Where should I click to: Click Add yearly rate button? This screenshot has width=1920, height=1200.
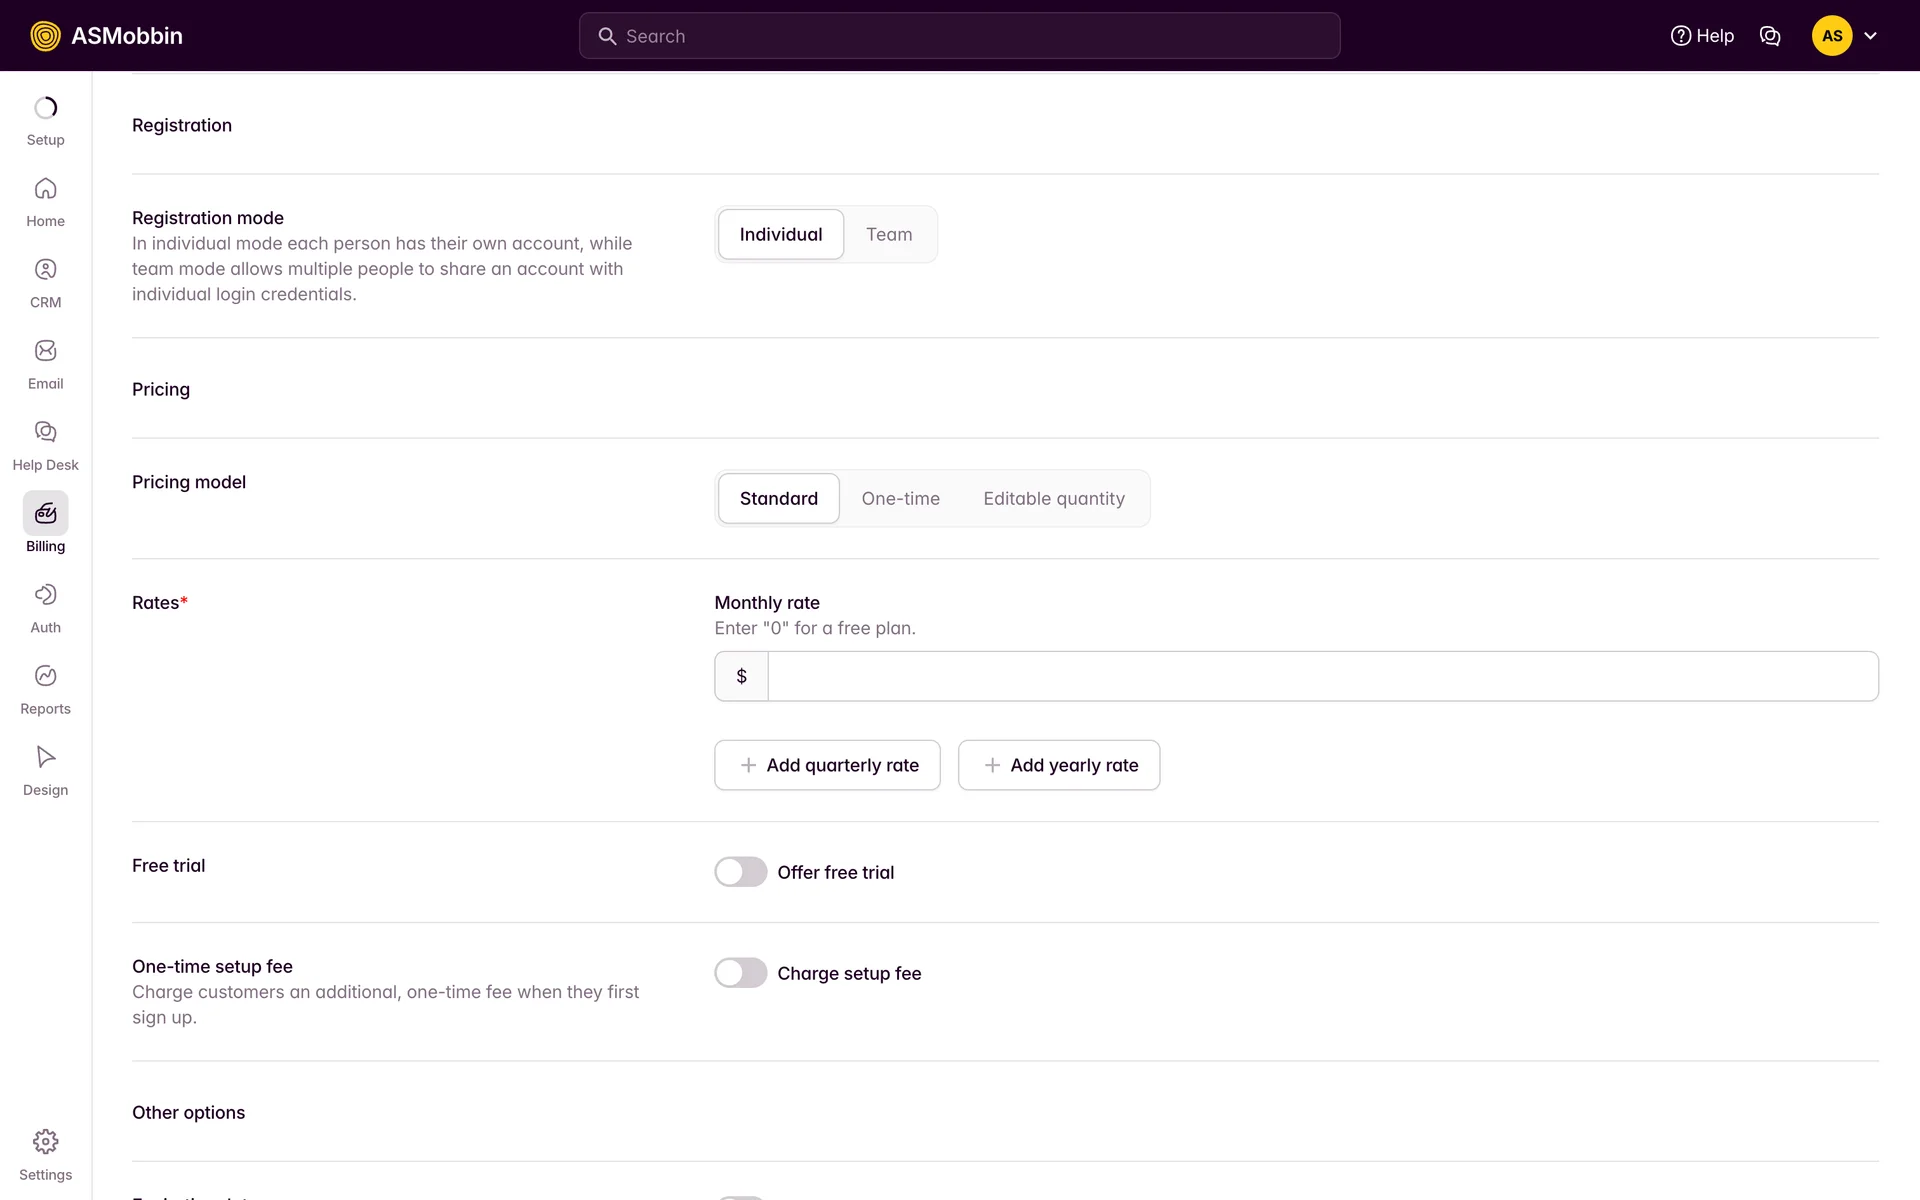coord(1058,765)
